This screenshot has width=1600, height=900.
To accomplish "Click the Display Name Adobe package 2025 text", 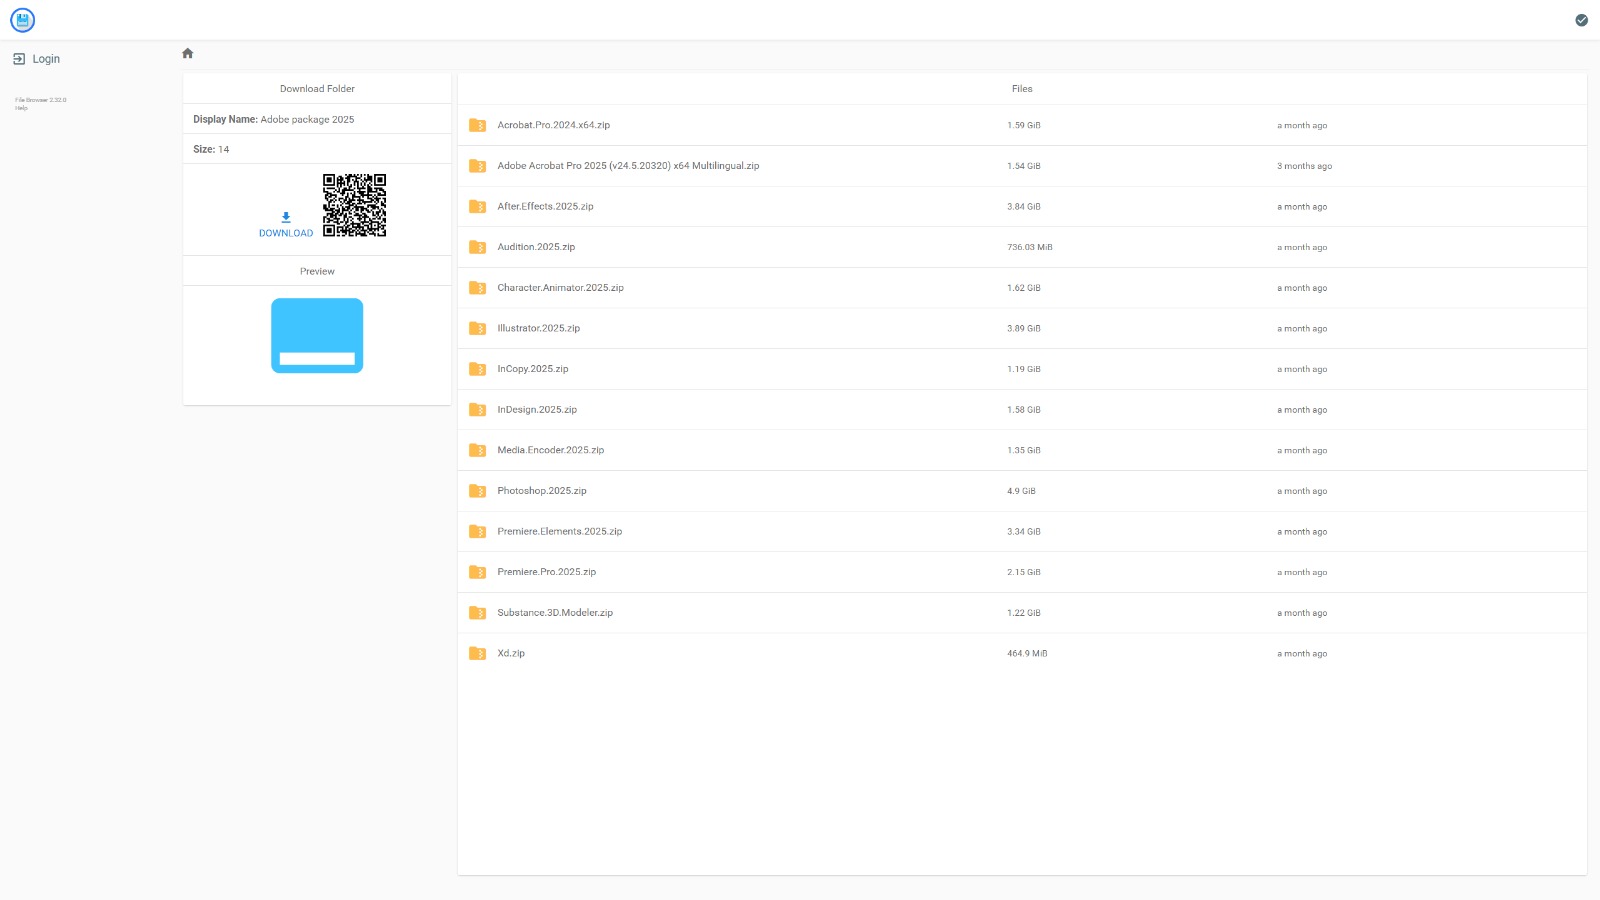I will [274, 119].
